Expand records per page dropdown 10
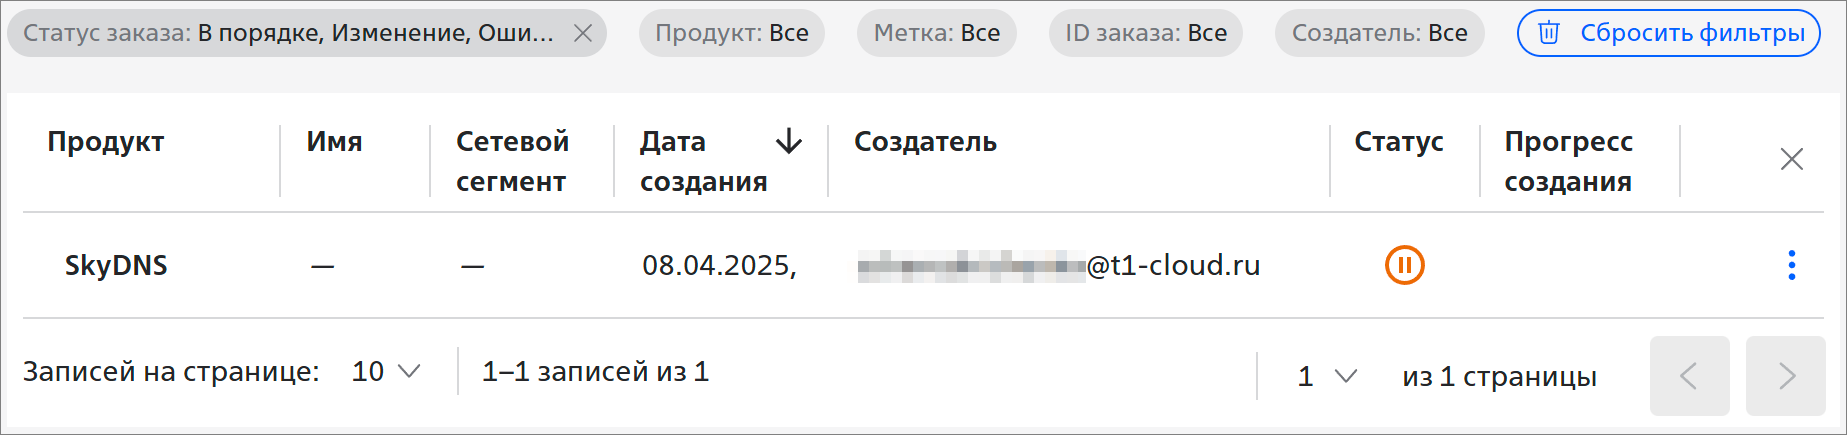 pyautogui.click(x=386, y=372)
